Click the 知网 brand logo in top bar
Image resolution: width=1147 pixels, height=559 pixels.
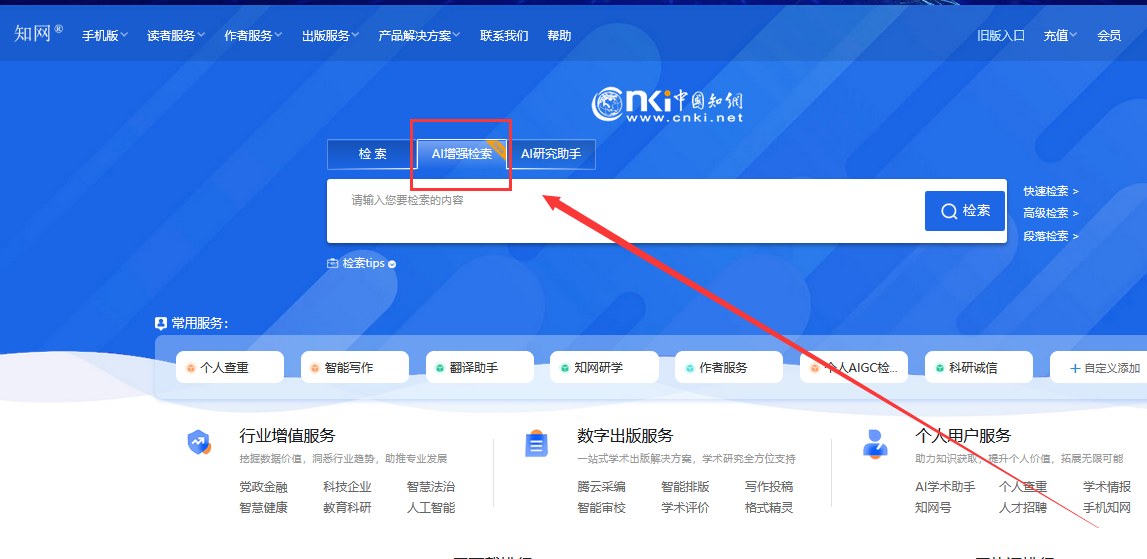click(38, 33)
